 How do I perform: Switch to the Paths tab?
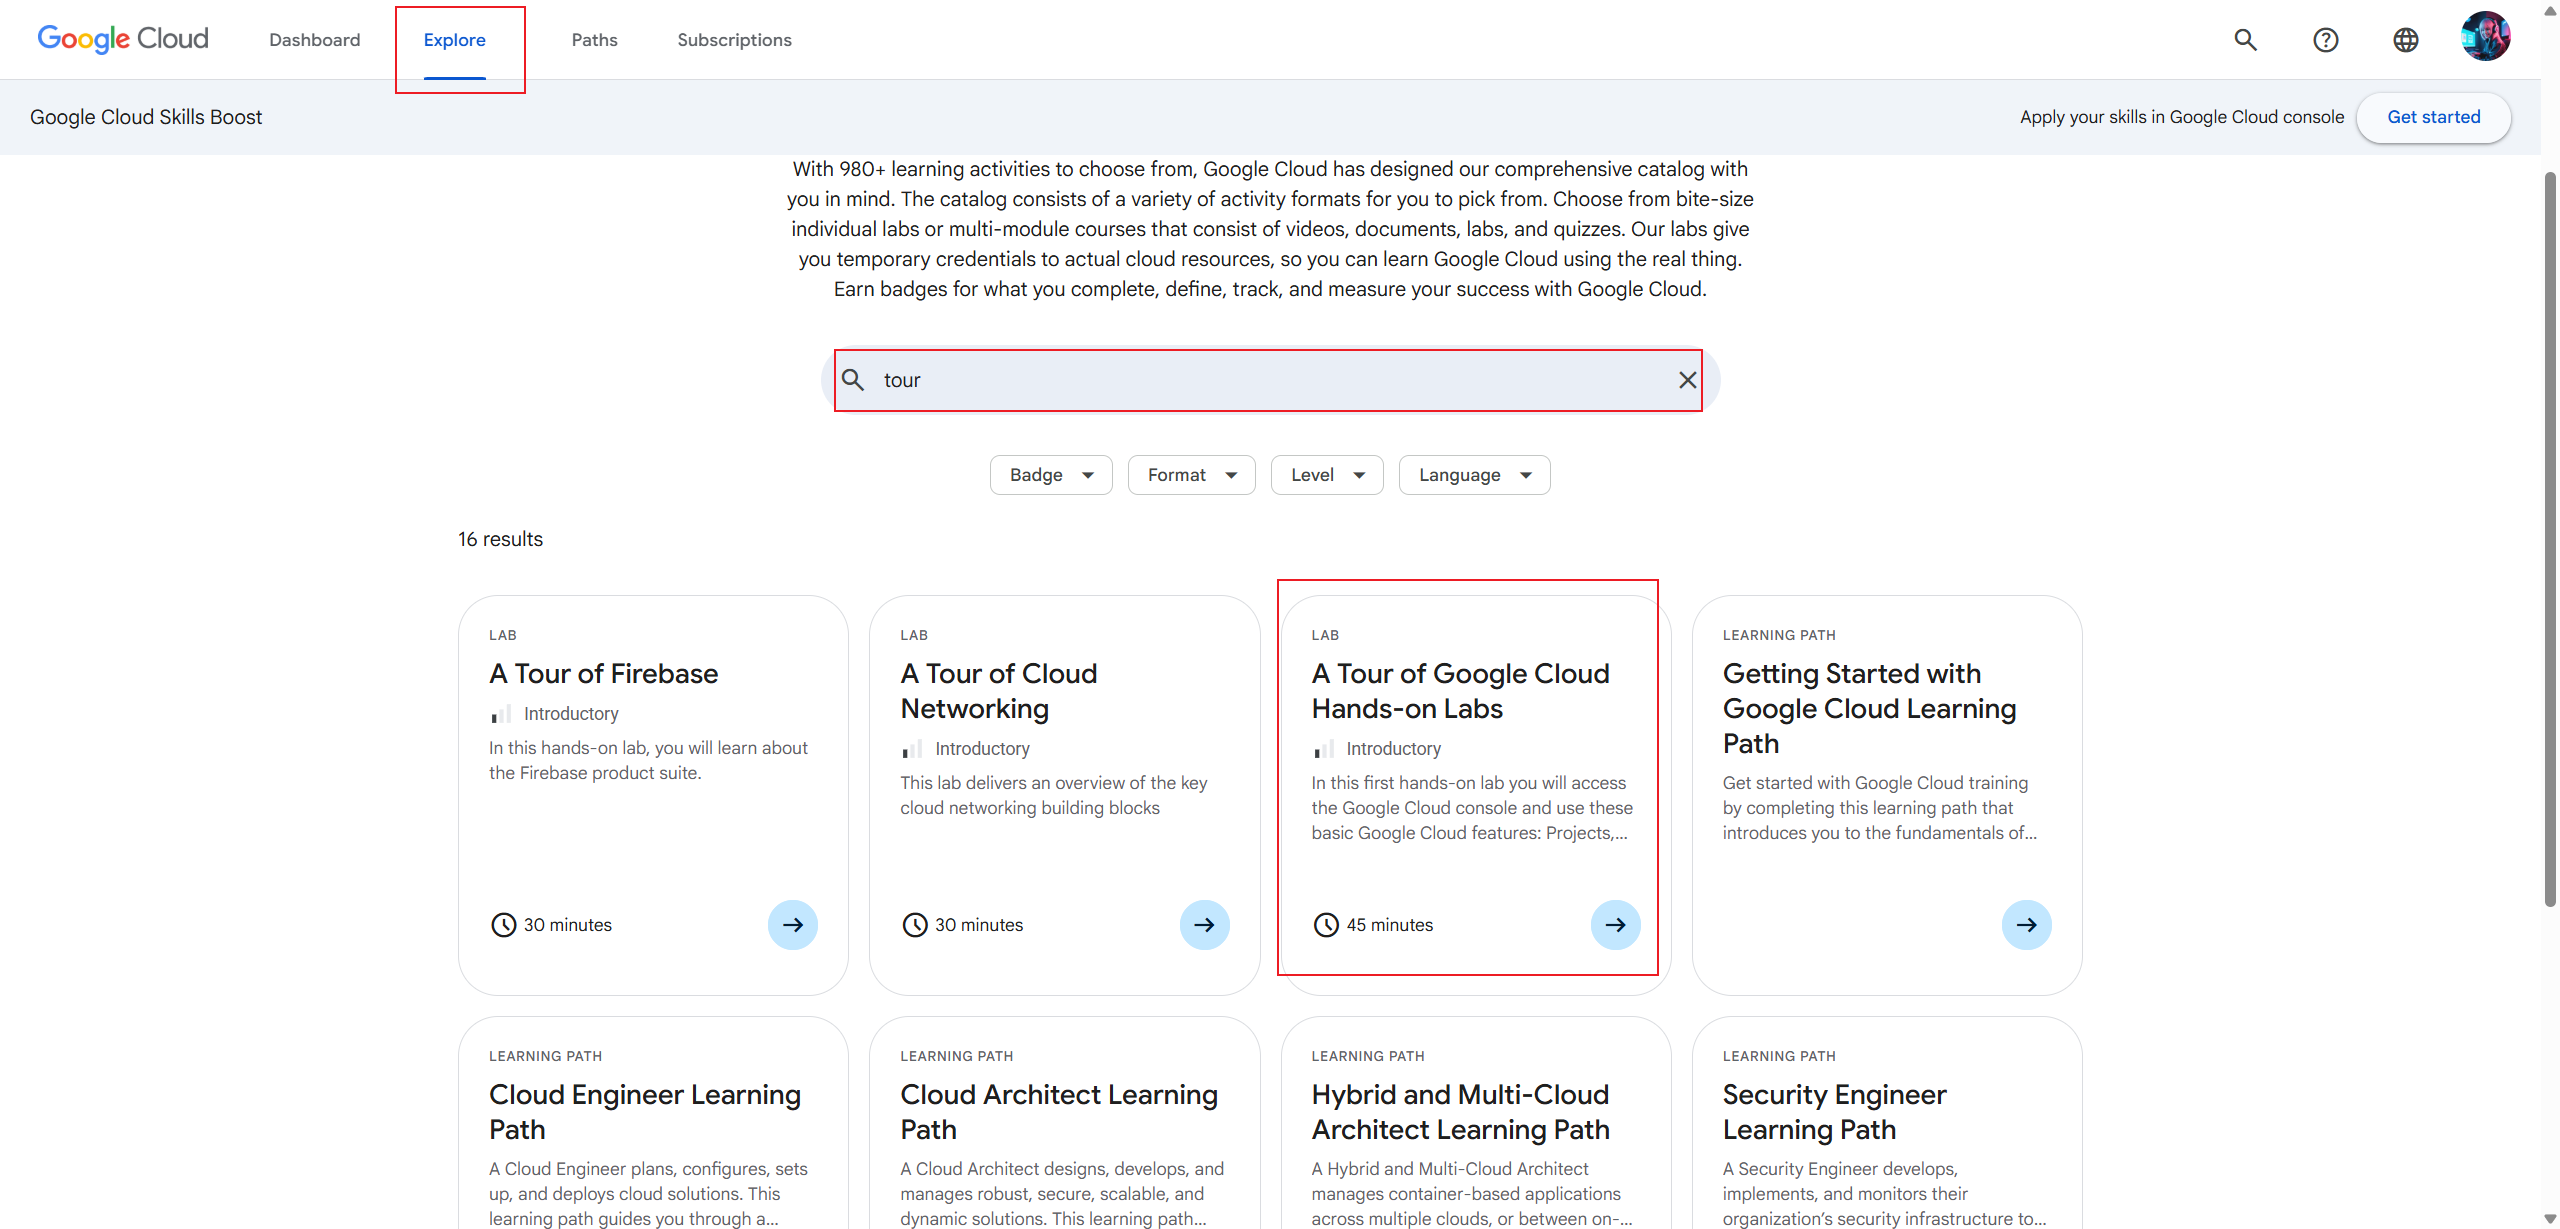595,40
